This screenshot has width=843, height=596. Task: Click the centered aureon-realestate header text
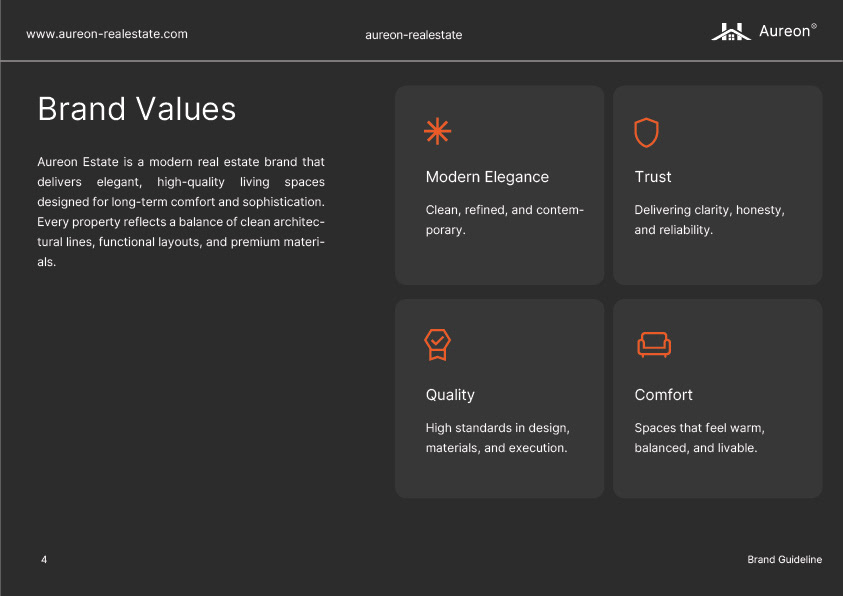click(x=414, y=35)
